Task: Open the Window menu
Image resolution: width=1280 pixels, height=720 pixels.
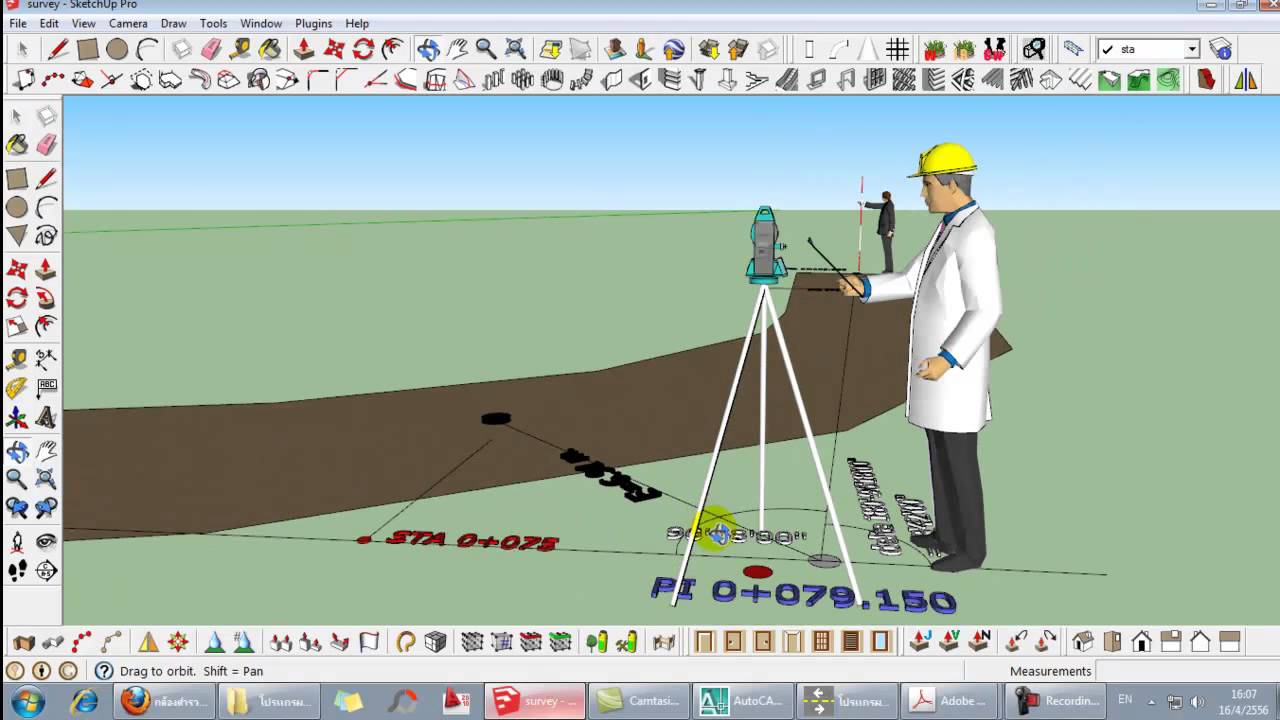Action: (261, 23)
